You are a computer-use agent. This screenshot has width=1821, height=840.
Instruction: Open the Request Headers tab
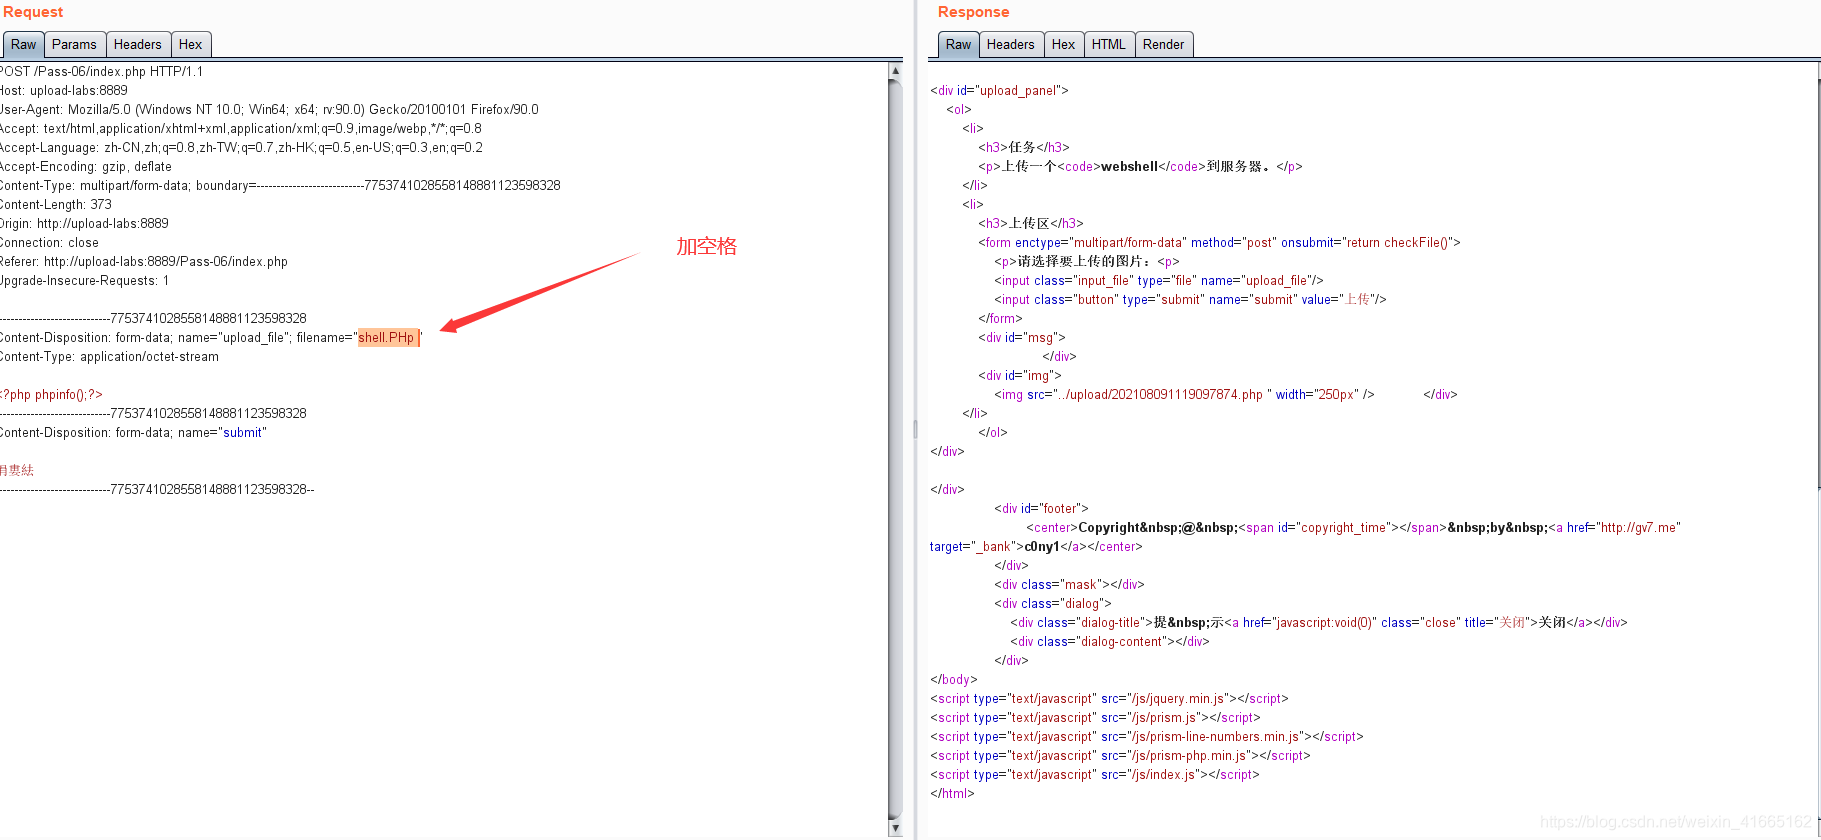[138, 44]
